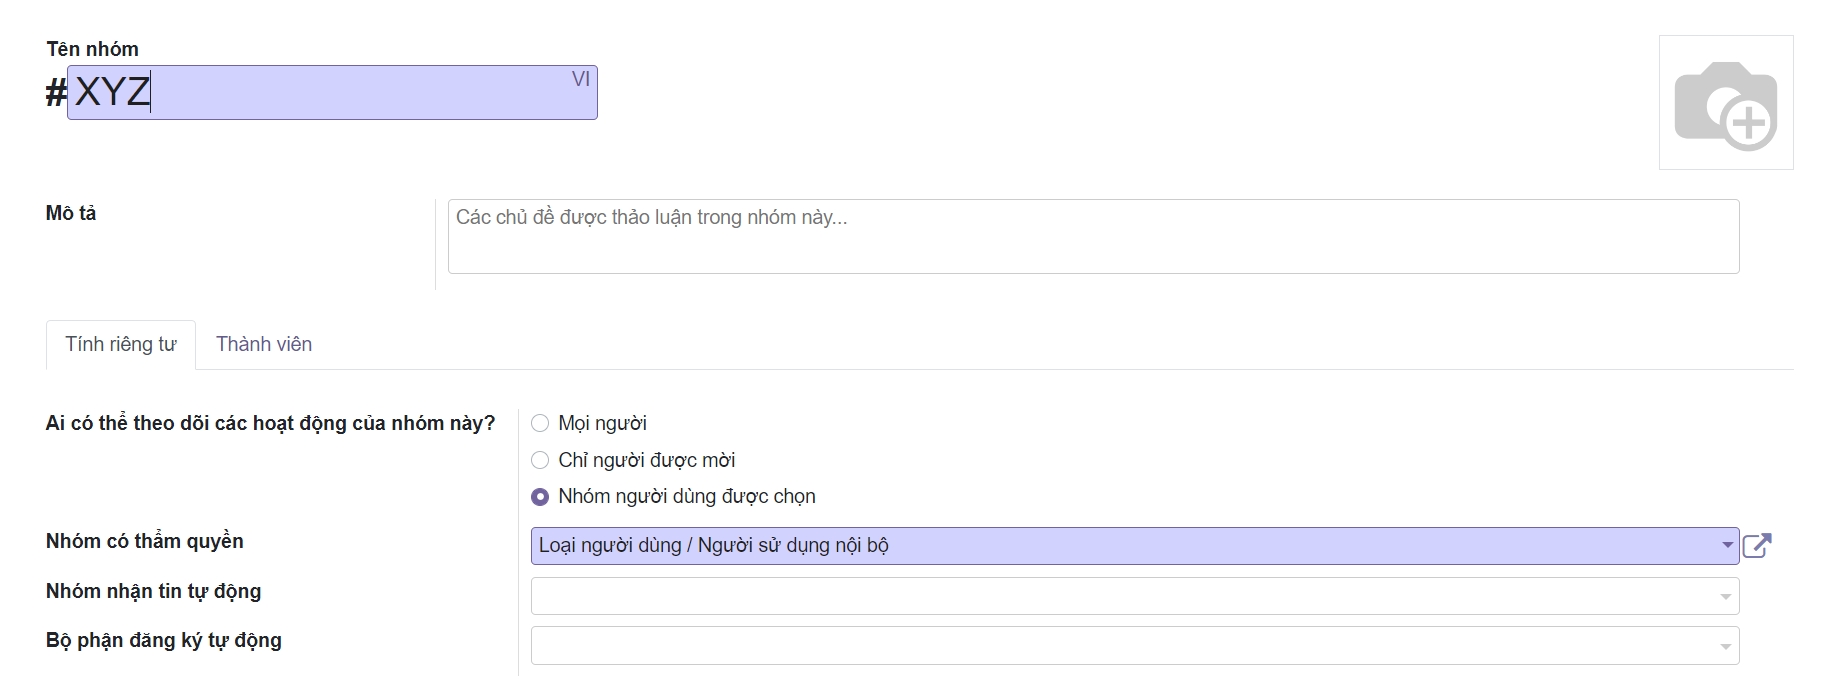Viewport: 1835px width, 690px height.
Task: Focus the Mô tả description text area
Action: click(1092, 237)
